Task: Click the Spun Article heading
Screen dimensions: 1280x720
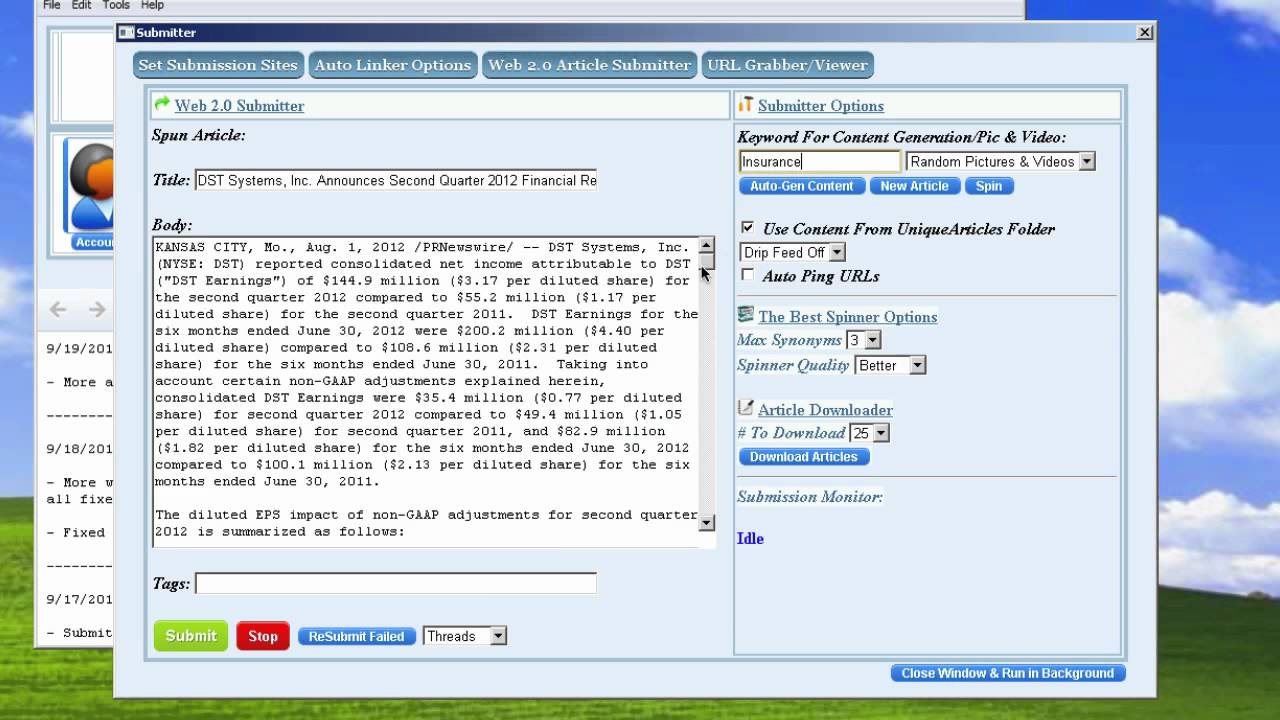Action: pos(198,135)
